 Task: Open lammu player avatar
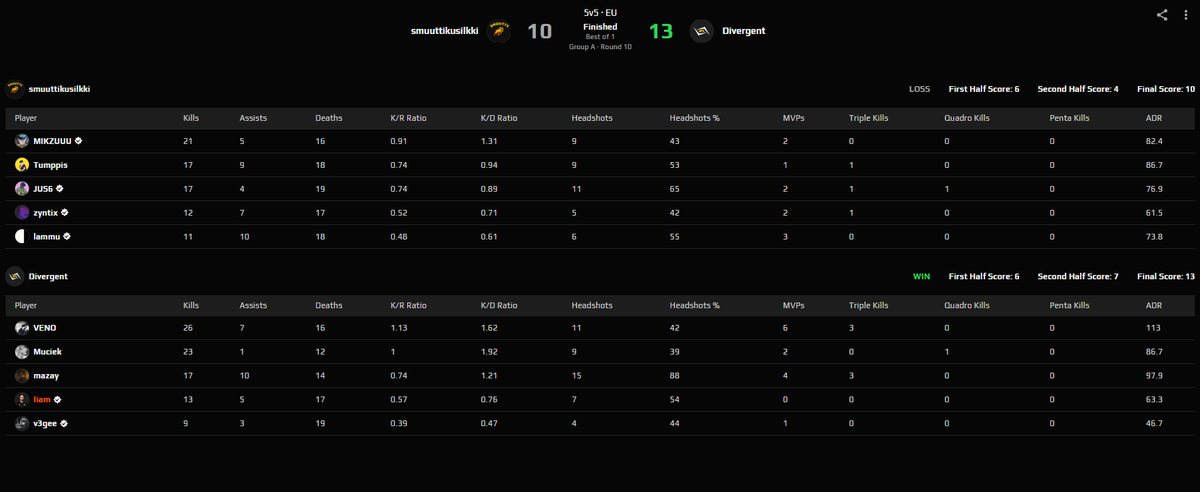pyautogui.click(x=22, y=237)
